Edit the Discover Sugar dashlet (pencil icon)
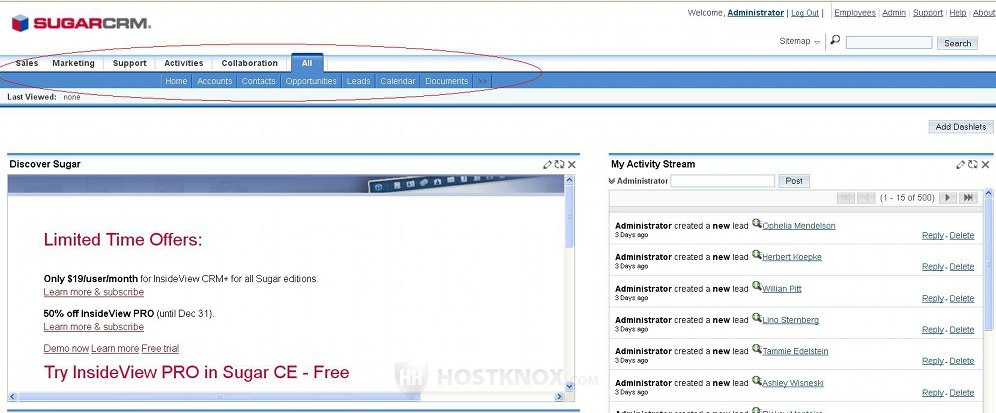This screenshot has width=996, height=413. tap(548, 165)
